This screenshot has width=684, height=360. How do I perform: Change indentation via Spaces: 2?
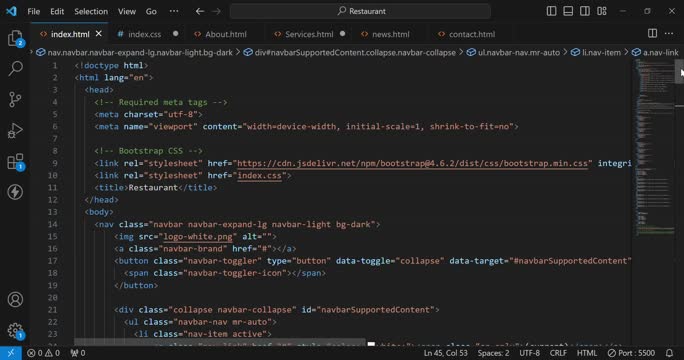493,353
